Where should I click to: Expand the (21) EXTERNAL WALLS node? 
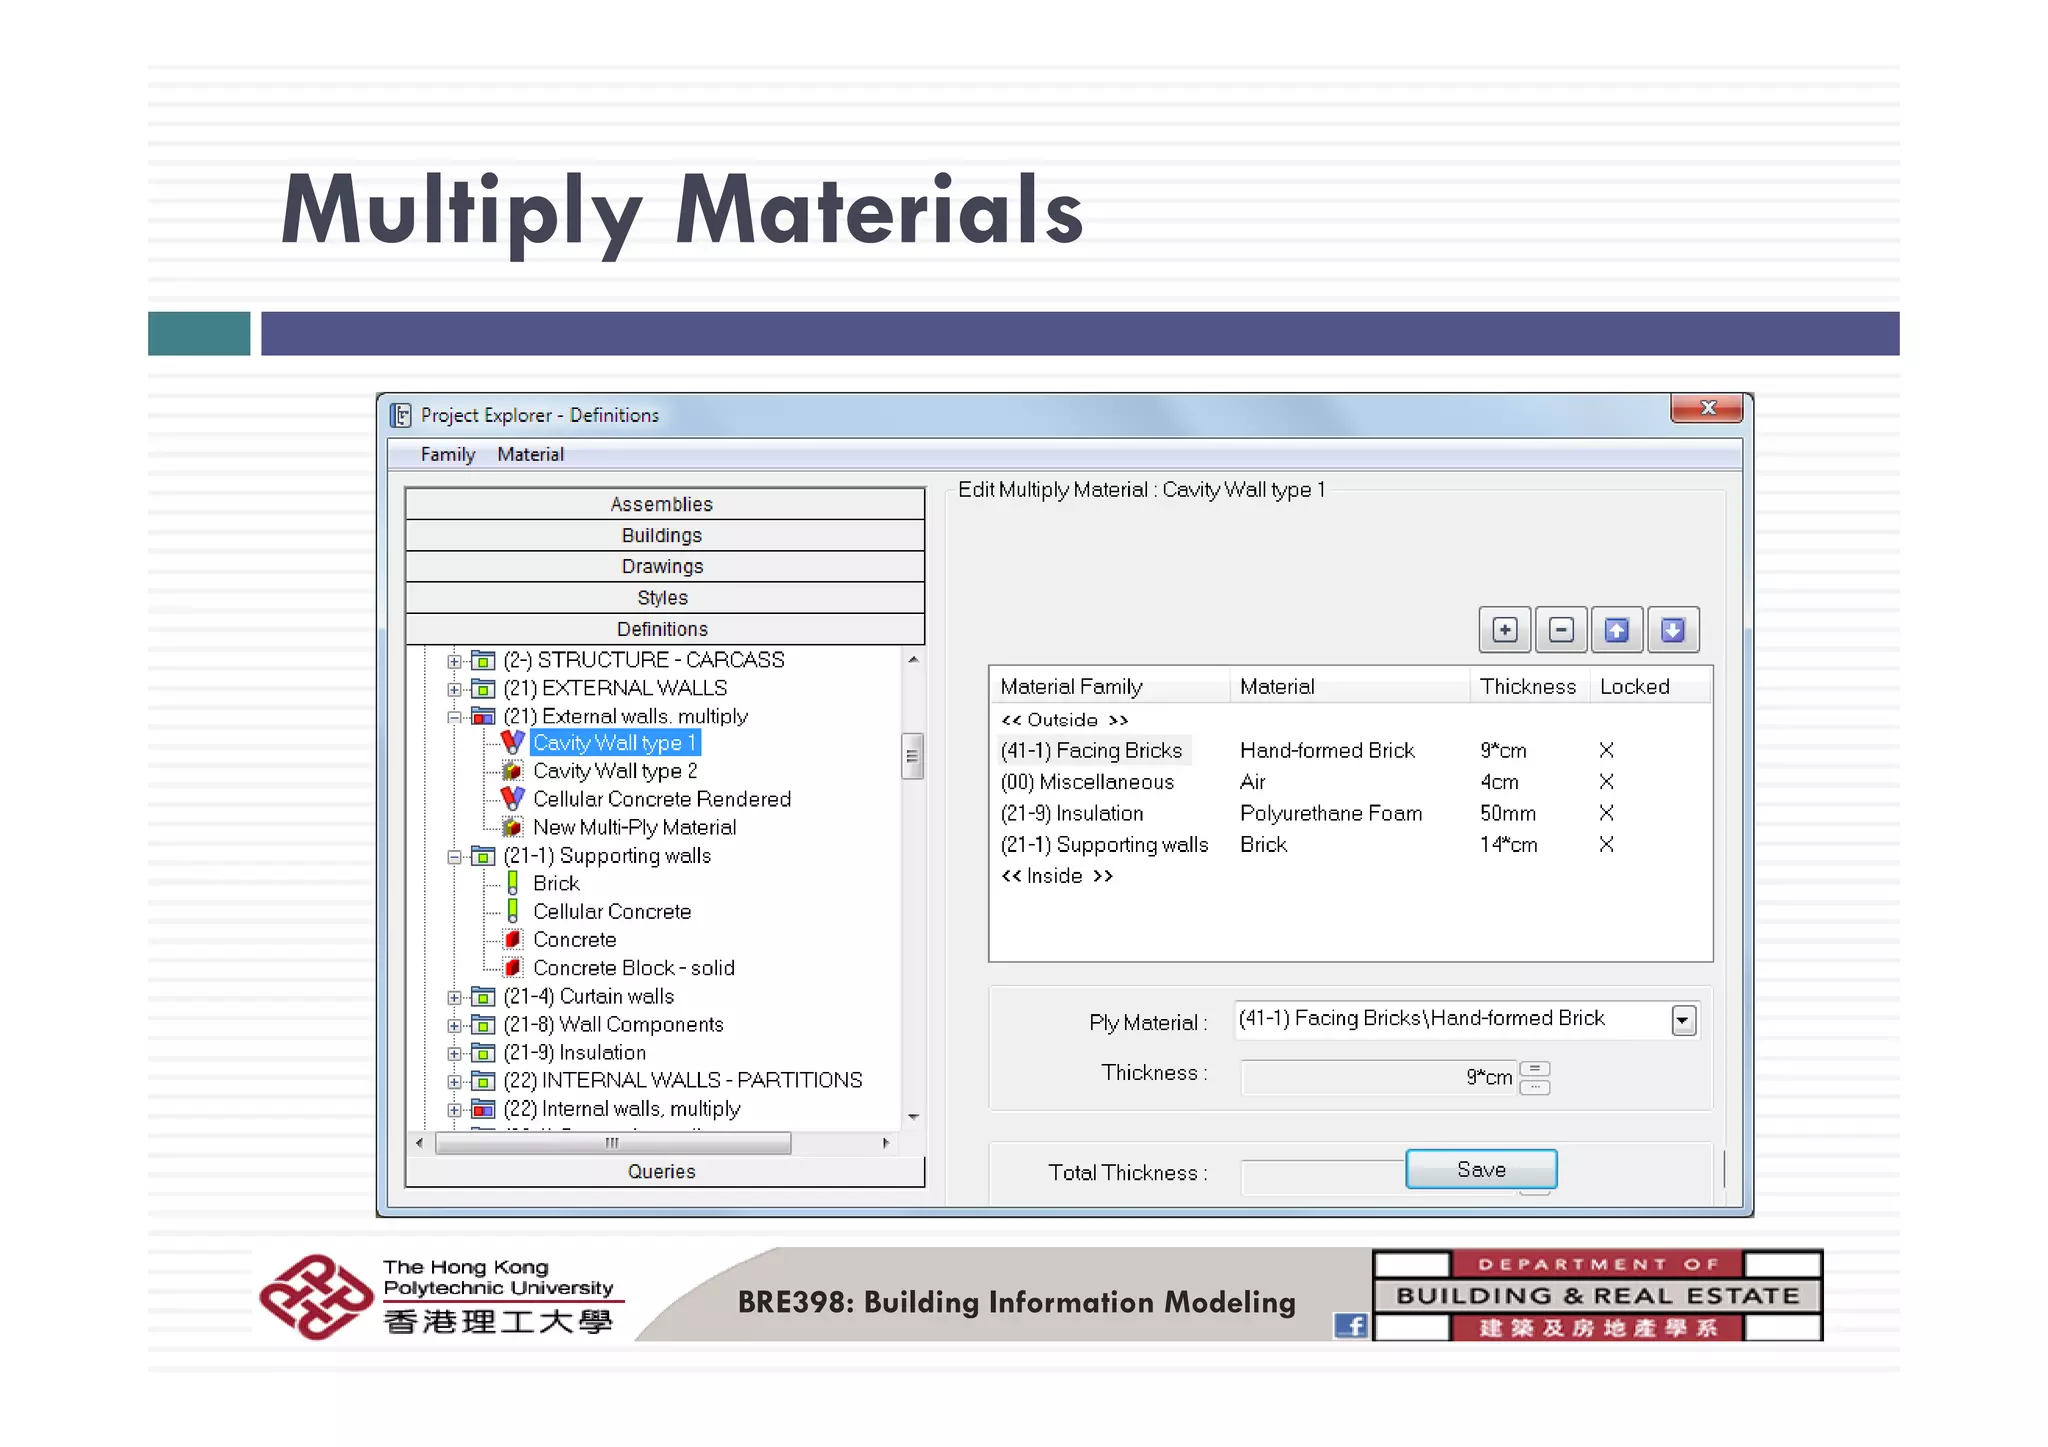pyautogui.click(x=454, y=689)
